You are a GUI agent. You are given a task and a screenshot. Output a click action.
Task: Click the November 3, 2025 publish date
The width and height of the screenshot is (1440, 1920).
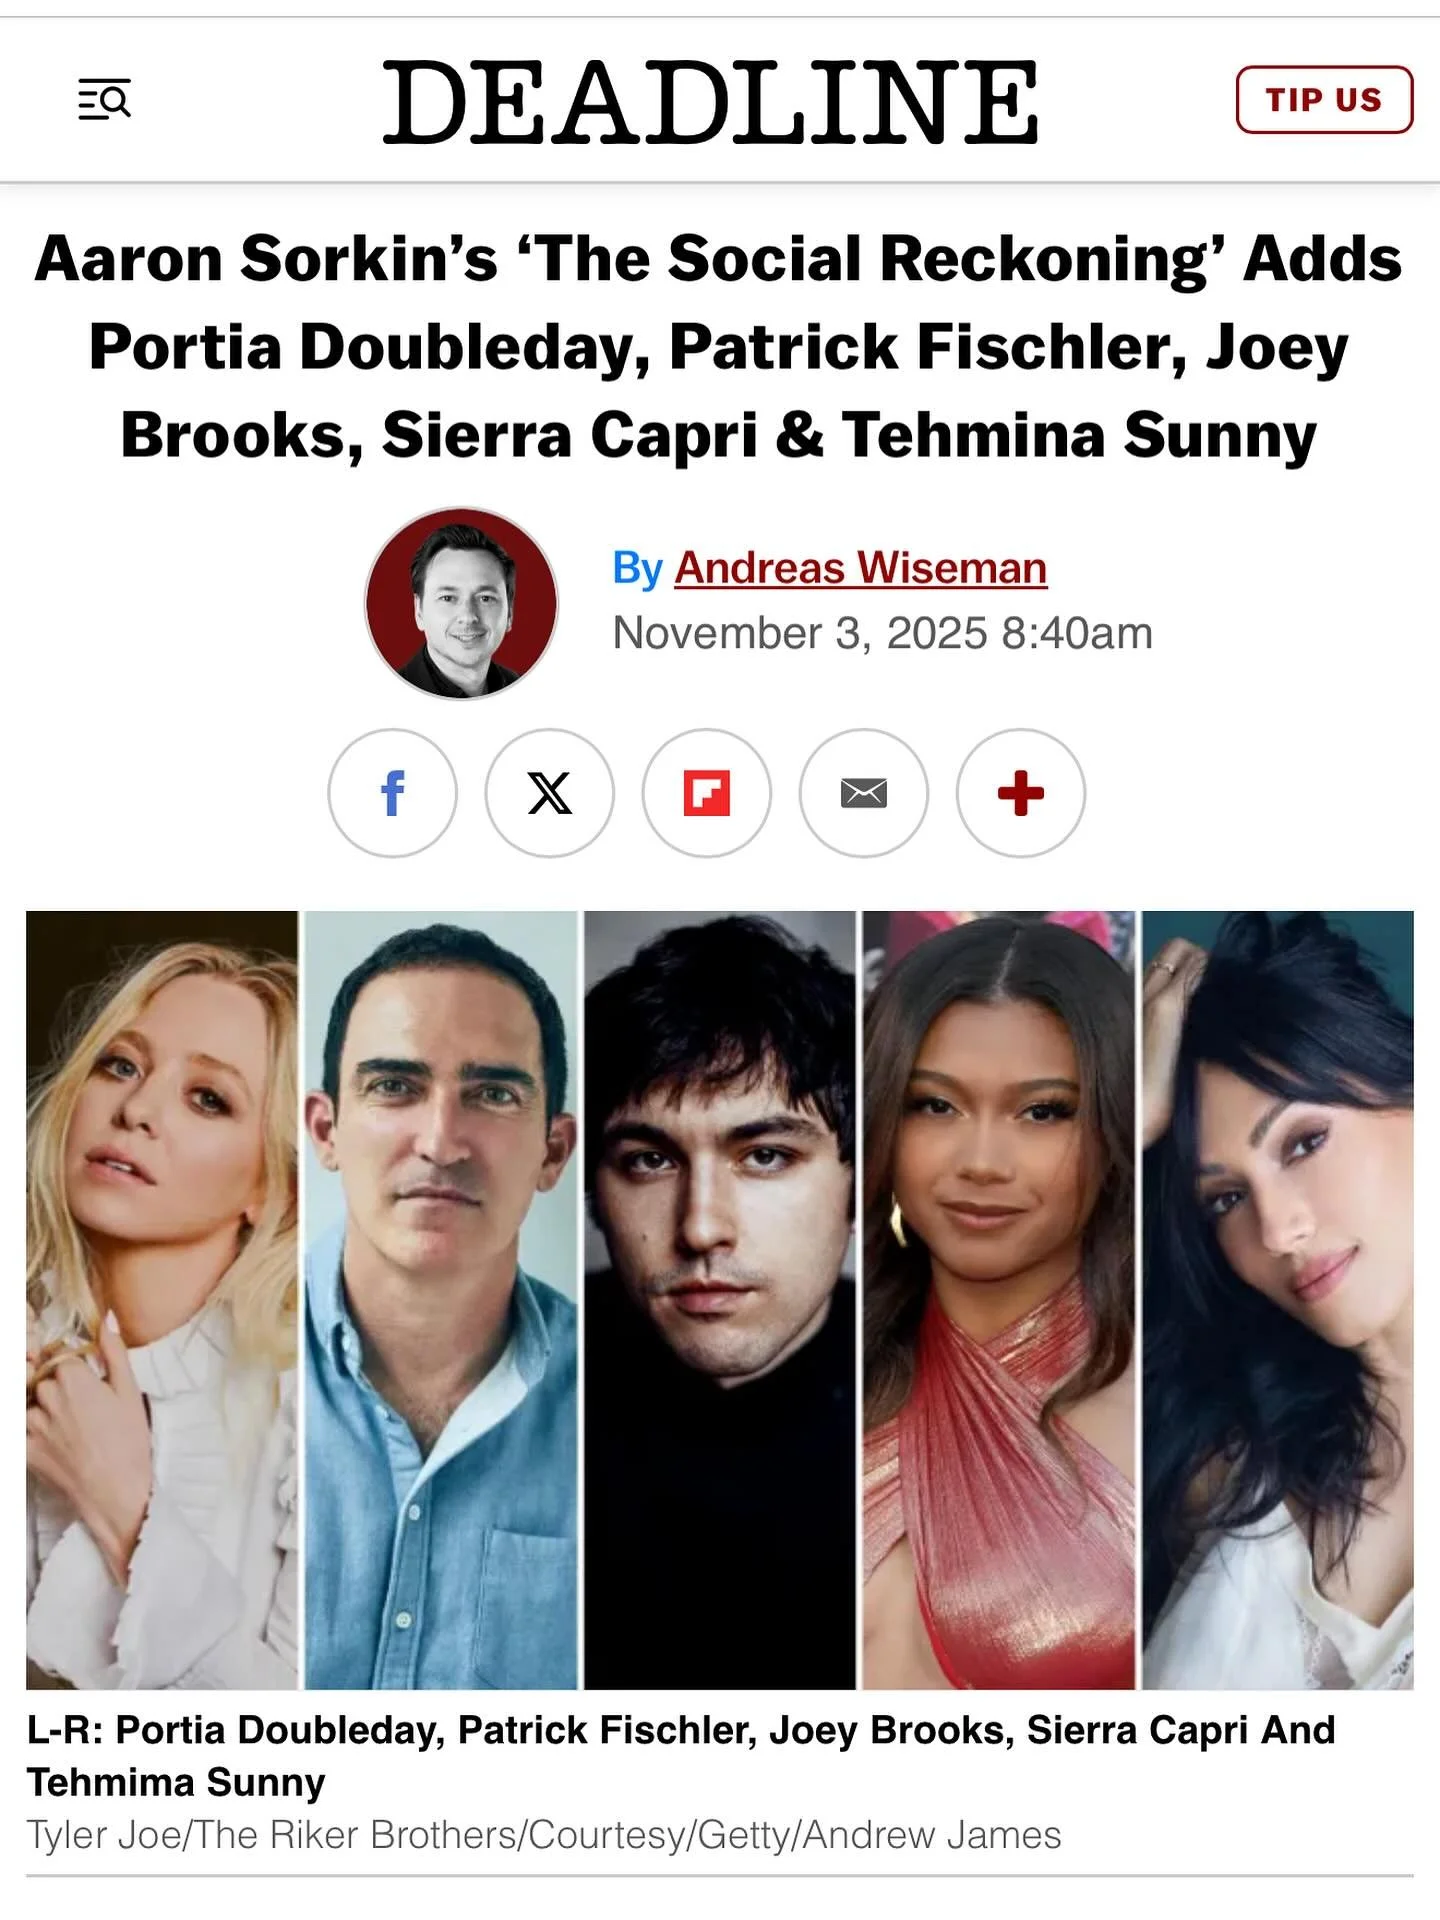[x=882, y=633]
